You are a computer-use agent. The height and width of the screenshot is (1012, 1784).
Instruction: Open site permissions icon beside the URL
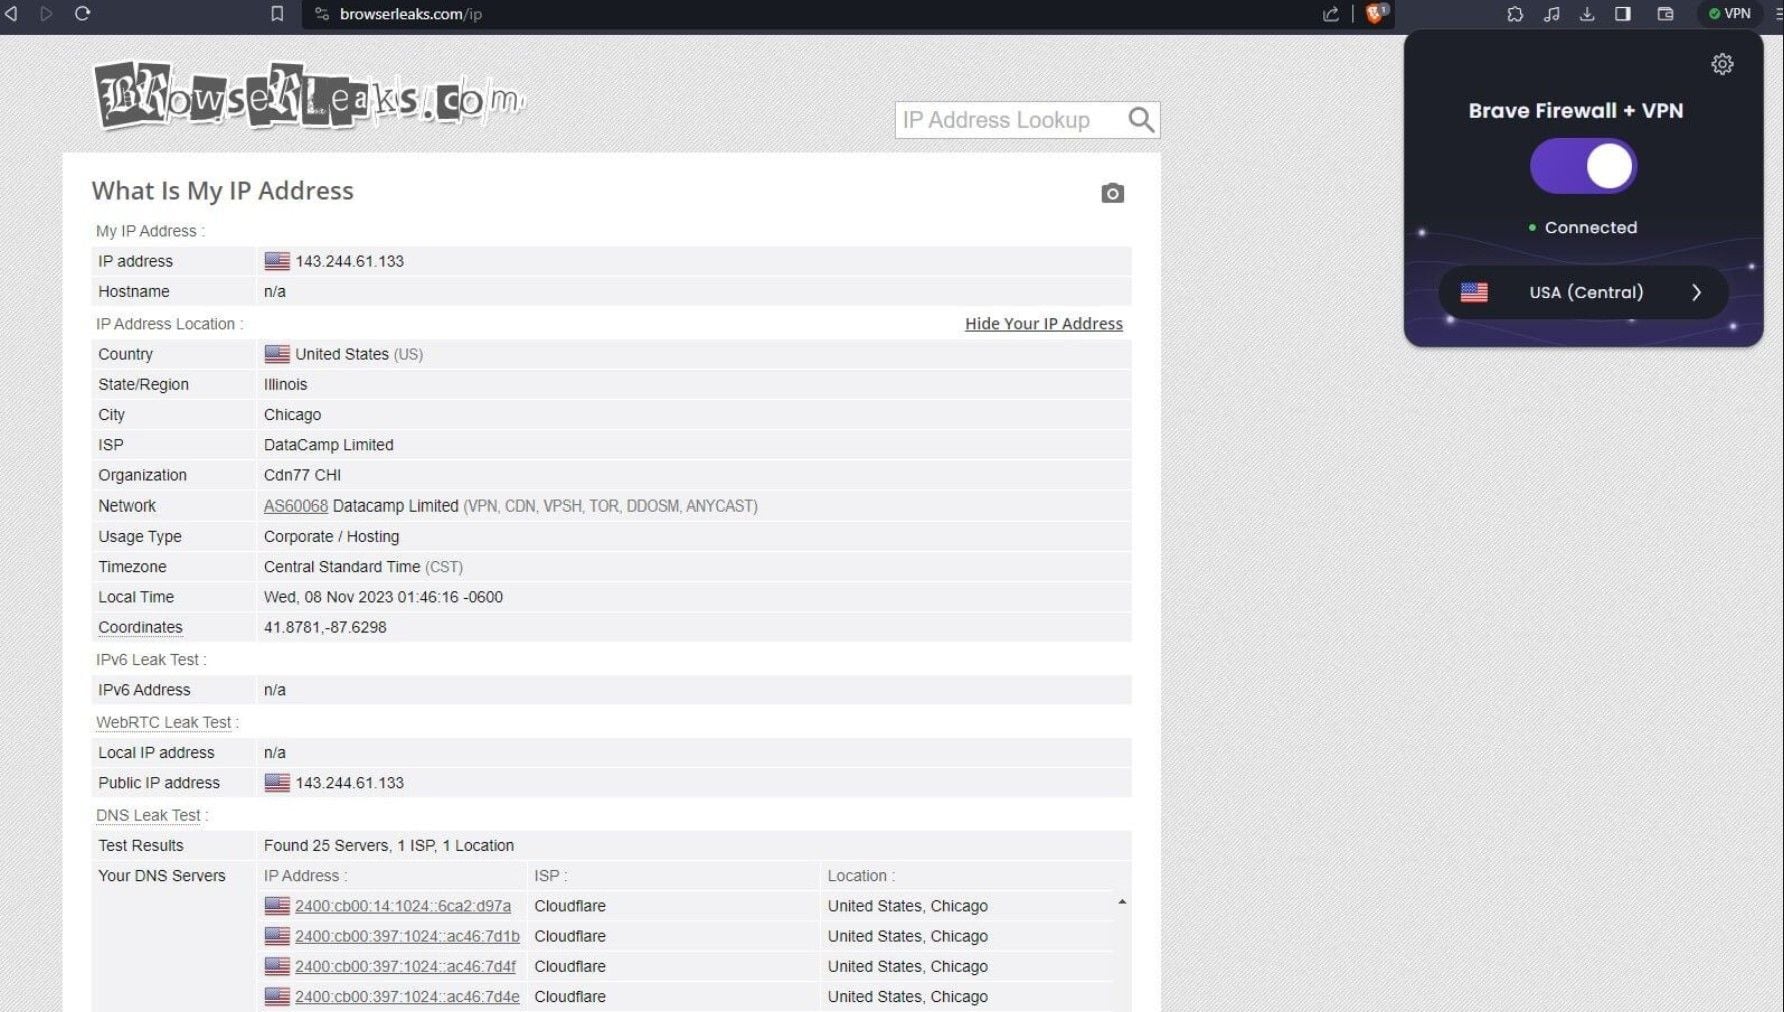click(321, 14)
